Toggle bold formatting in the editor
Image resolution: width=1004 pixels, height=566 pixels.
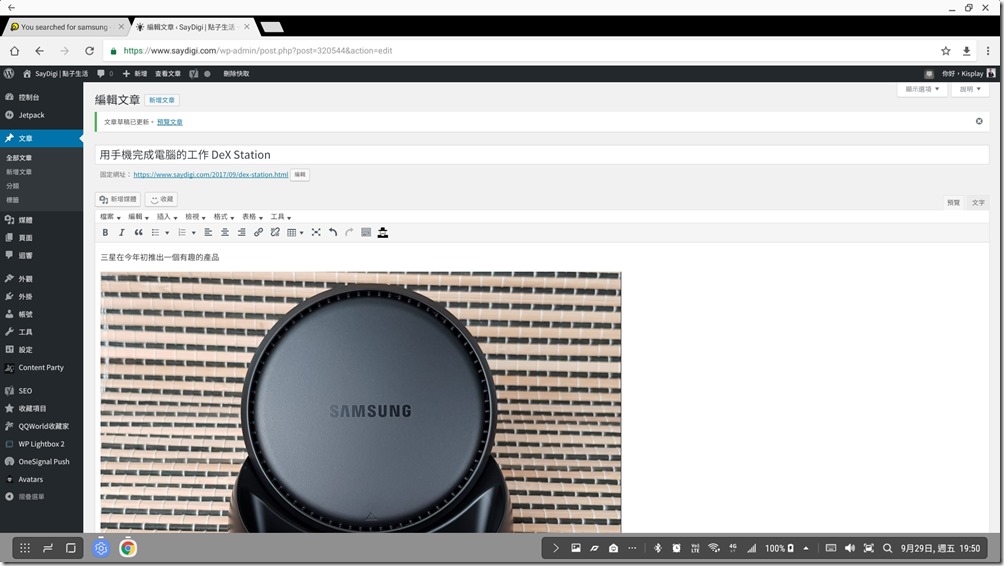(105, 232)
